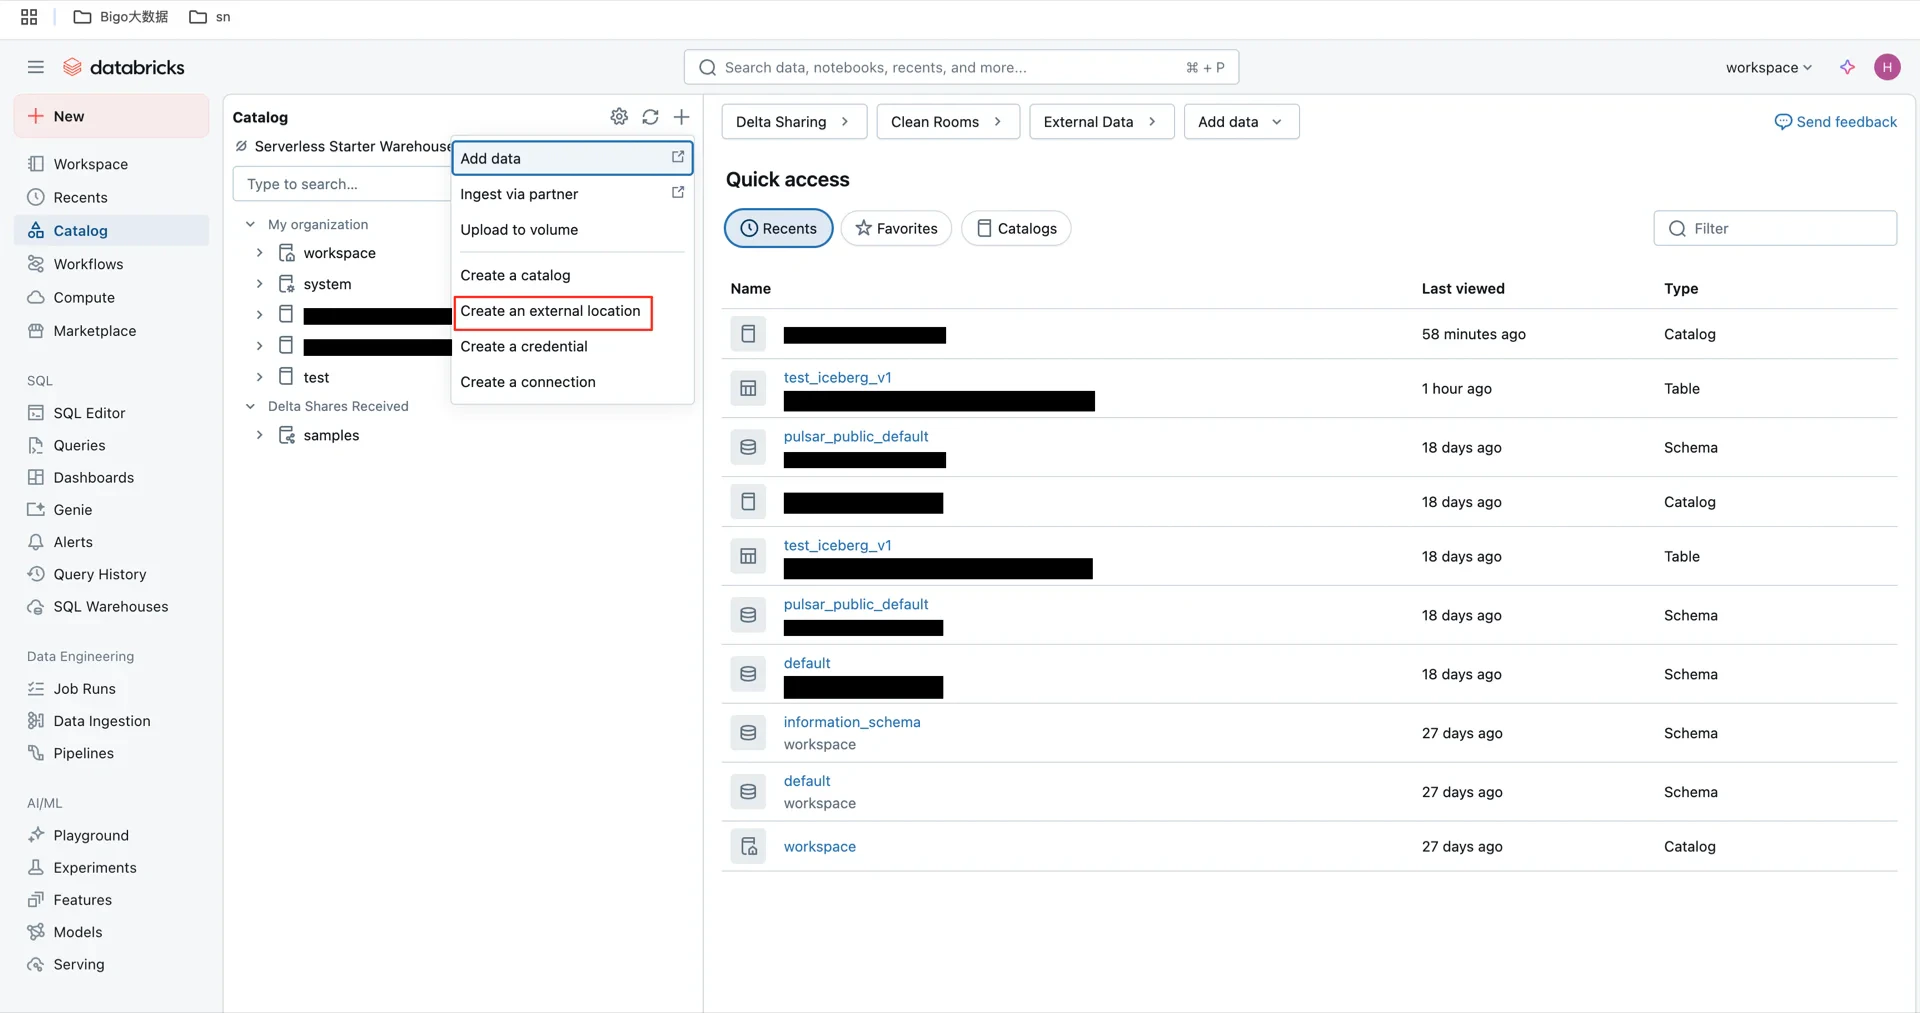1920x1013 pixels.
Task: Open the user avatar H menu
Action: click(1887, 67)
